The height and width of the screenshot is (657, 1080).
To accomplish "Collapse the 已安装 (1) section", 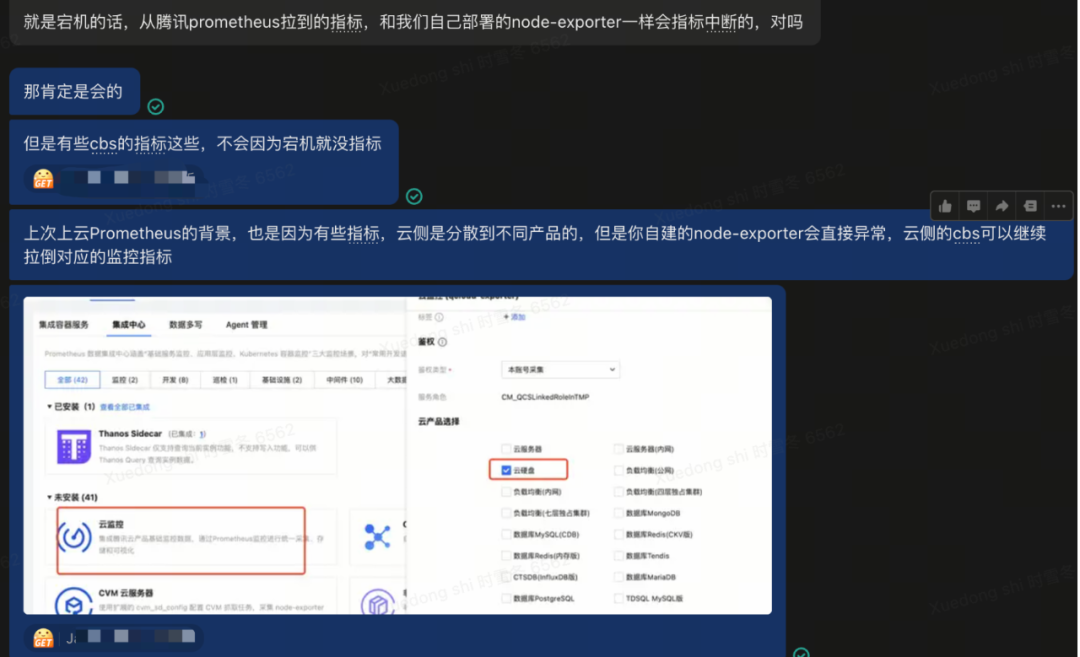I will (x=50, y=406).
